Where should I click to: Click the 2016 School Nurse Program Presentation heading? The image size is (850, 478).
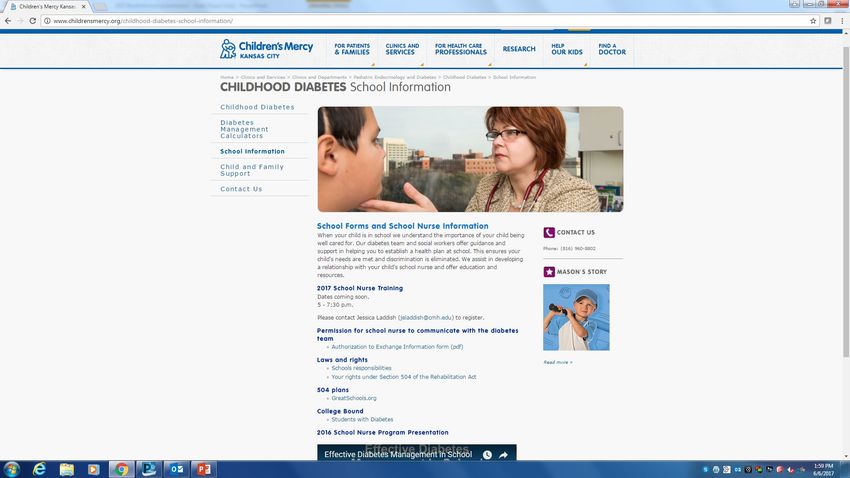tap(383, 432)
